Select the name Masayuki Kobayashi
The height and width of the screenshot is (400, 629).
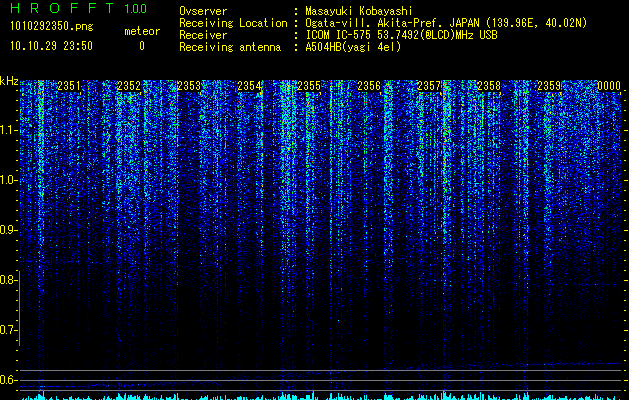[x=359, y=11]
